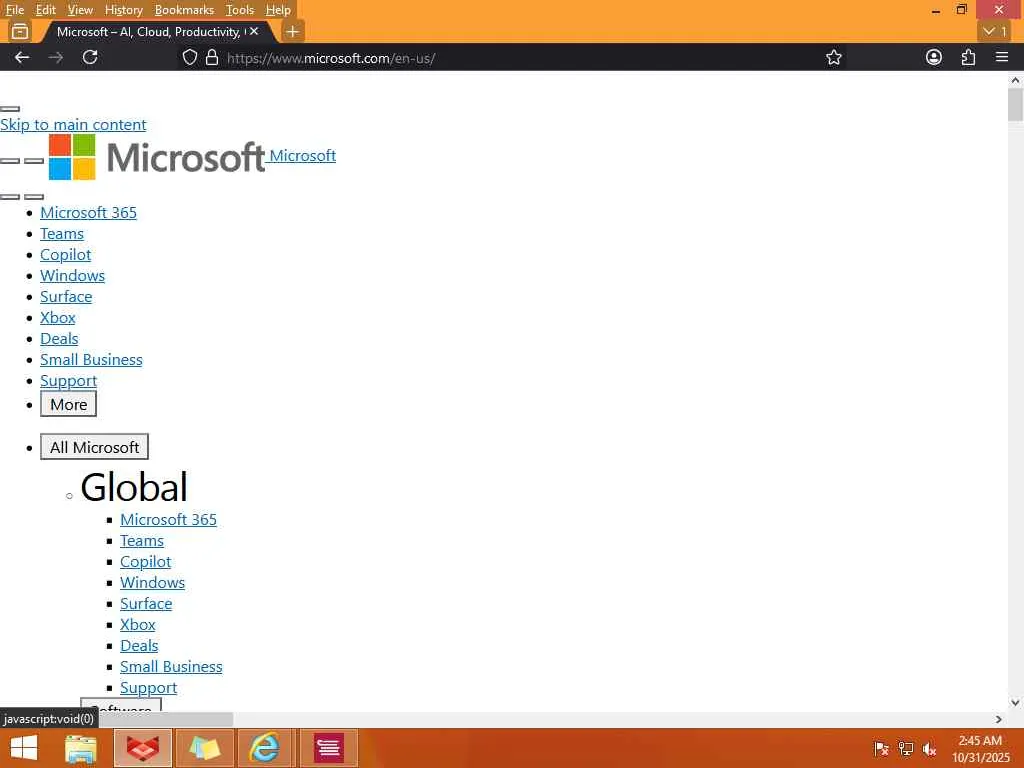
Task: Open Deals link in top list
Action: pyautogui.click(x=59, y=338)
